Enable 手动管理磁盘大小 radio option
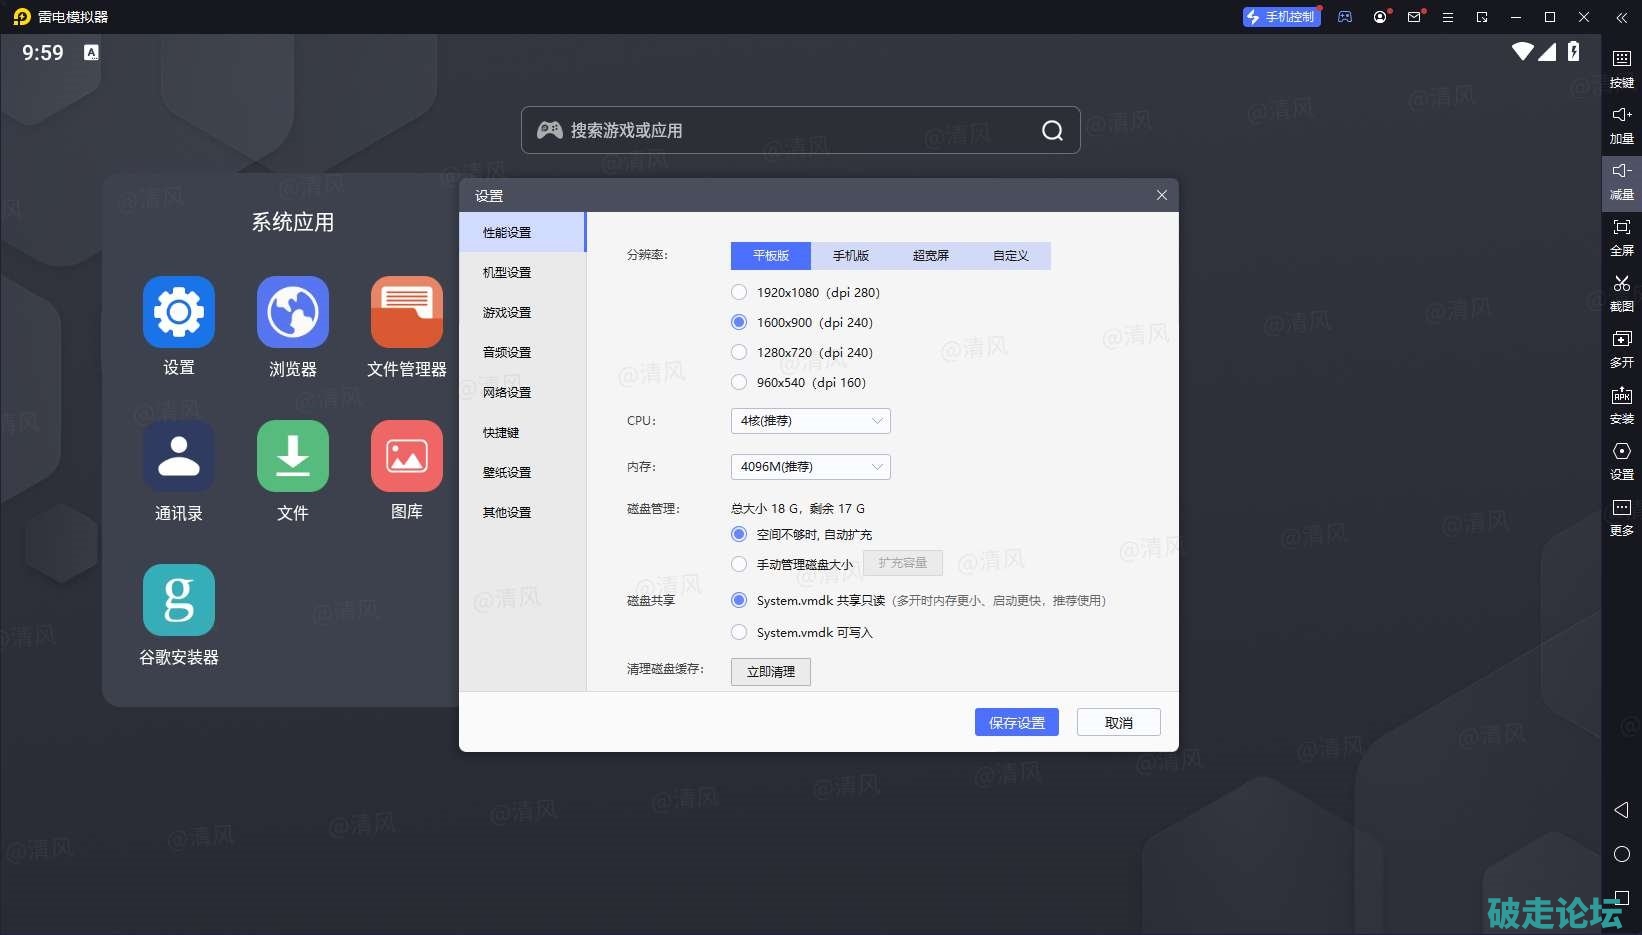The width and height of the screenshot is (1642, 935). coord(739,565)
